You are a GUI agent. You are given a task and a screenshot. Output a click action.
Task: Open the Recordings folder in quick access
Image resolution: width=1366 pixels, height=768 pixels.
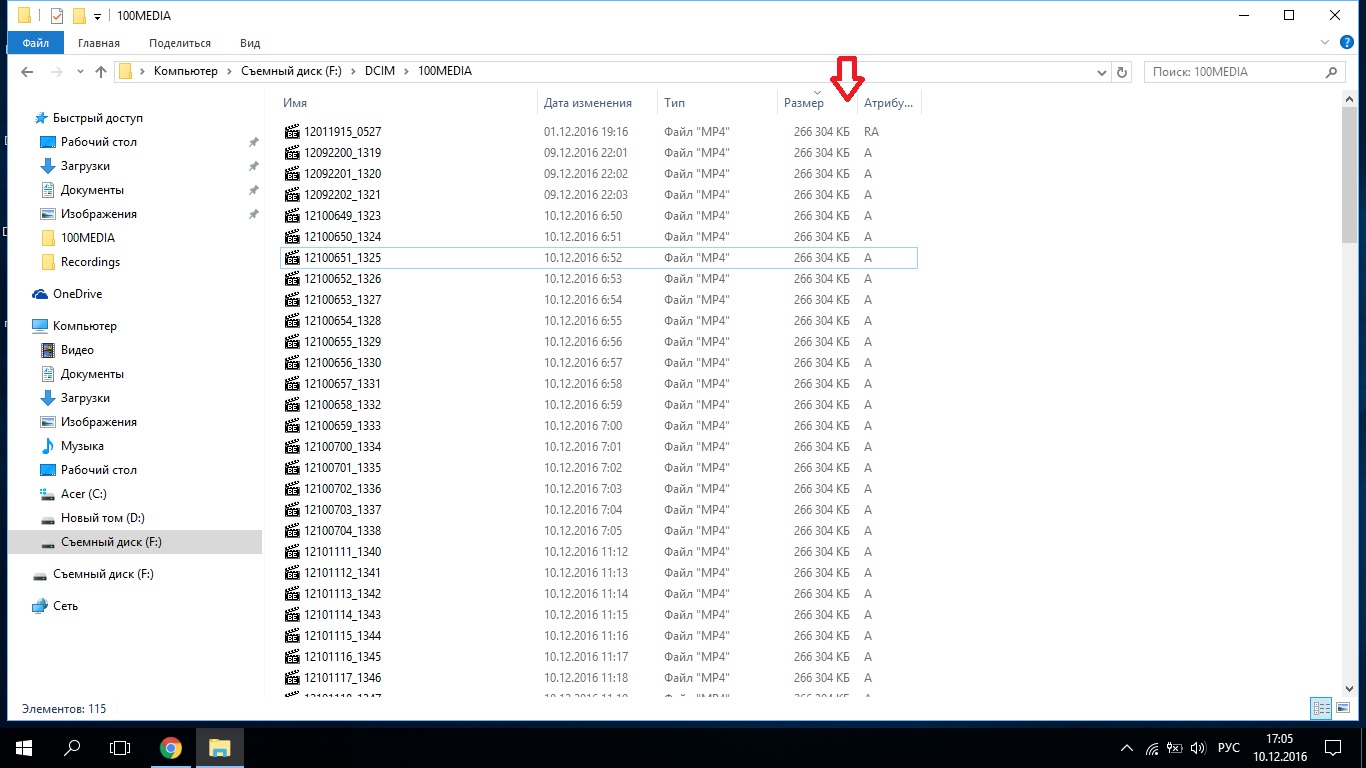(x=90, y=262)
